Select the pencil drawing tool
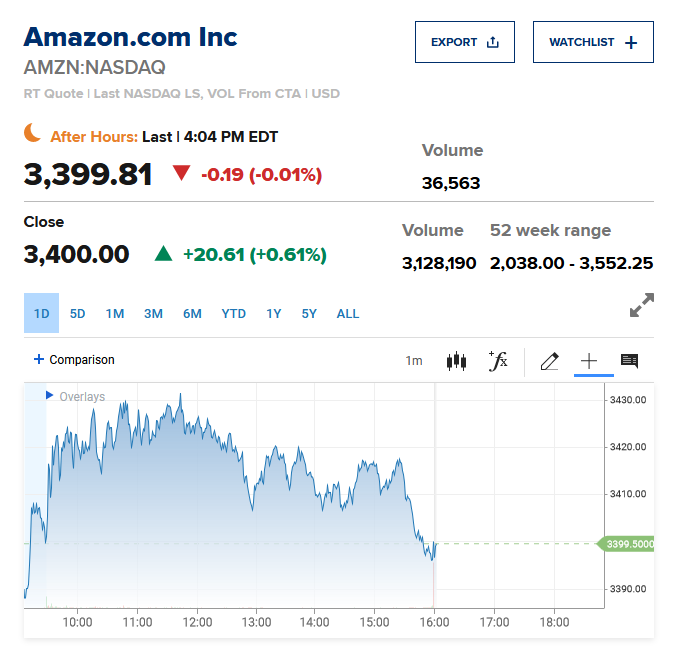The image size is (675, 650). tap(549, 361)
